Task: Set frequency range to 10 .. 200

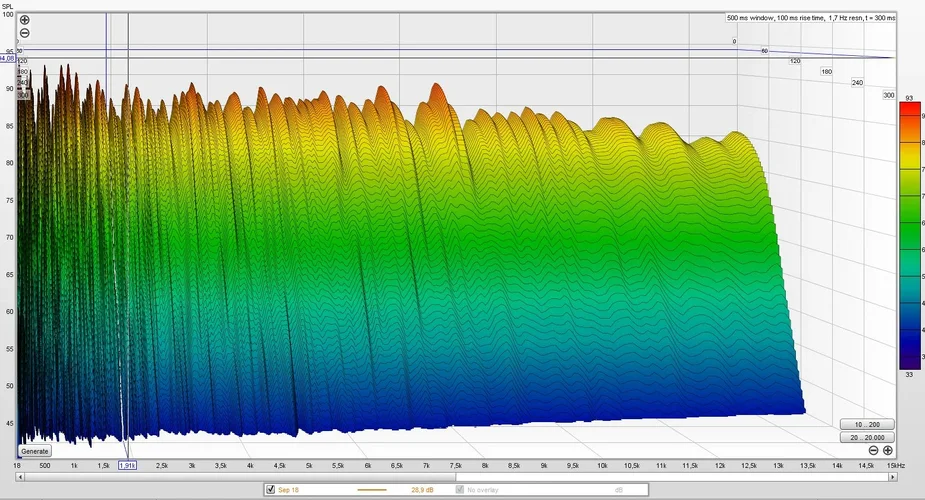Action: pos(867,424)
